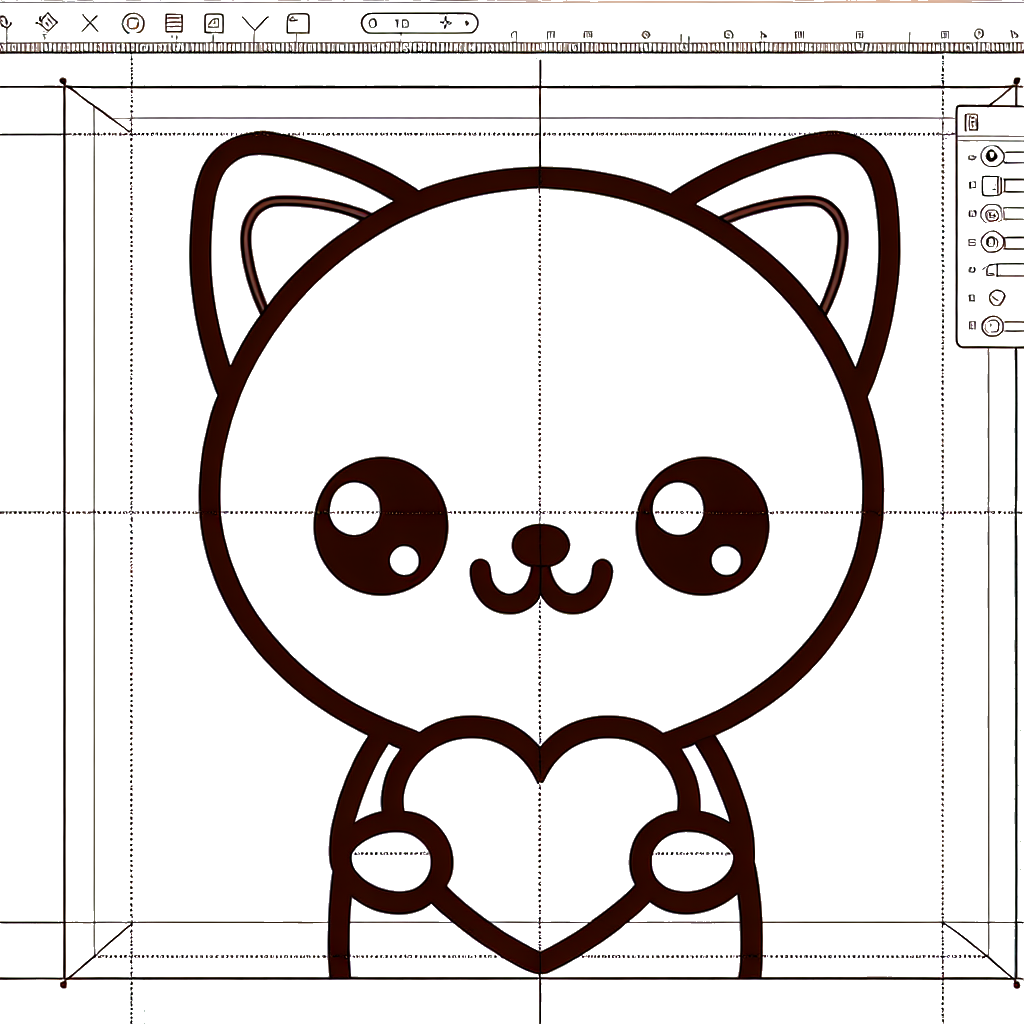Viewport: 1024px width, 1024px height.
Task: Select the V-shaped tool in top toolbar
Action: 255,24
